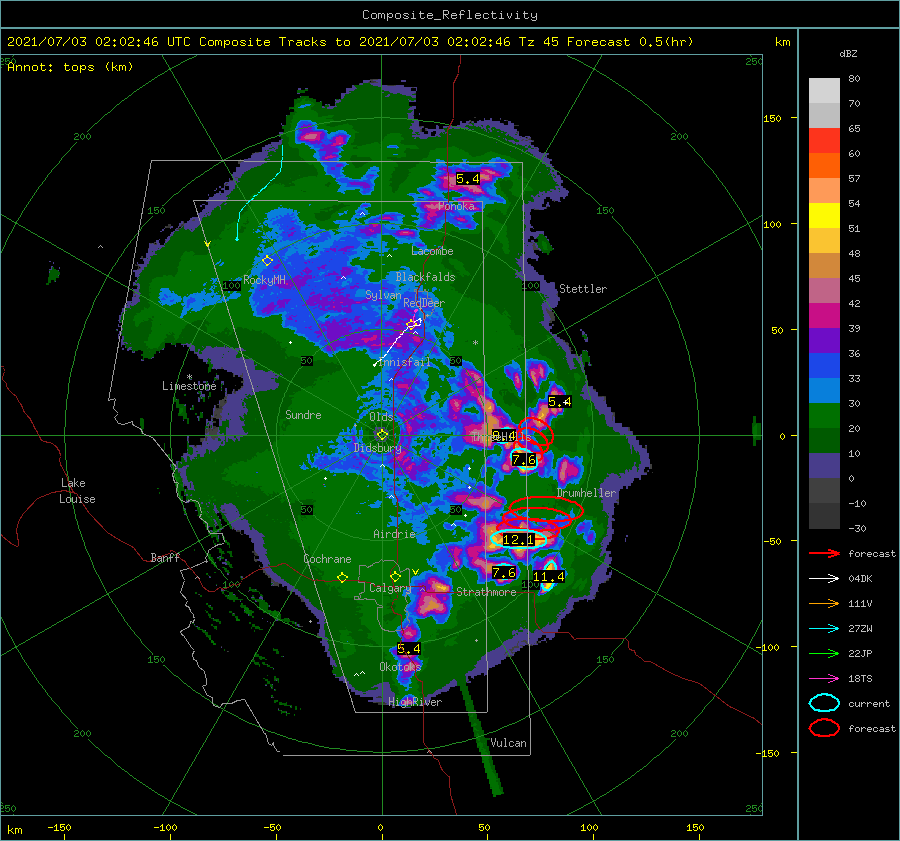Viewport: 900px width, 841px height.
Task: Click the Lake Louise label
Action: coord(77,491)
